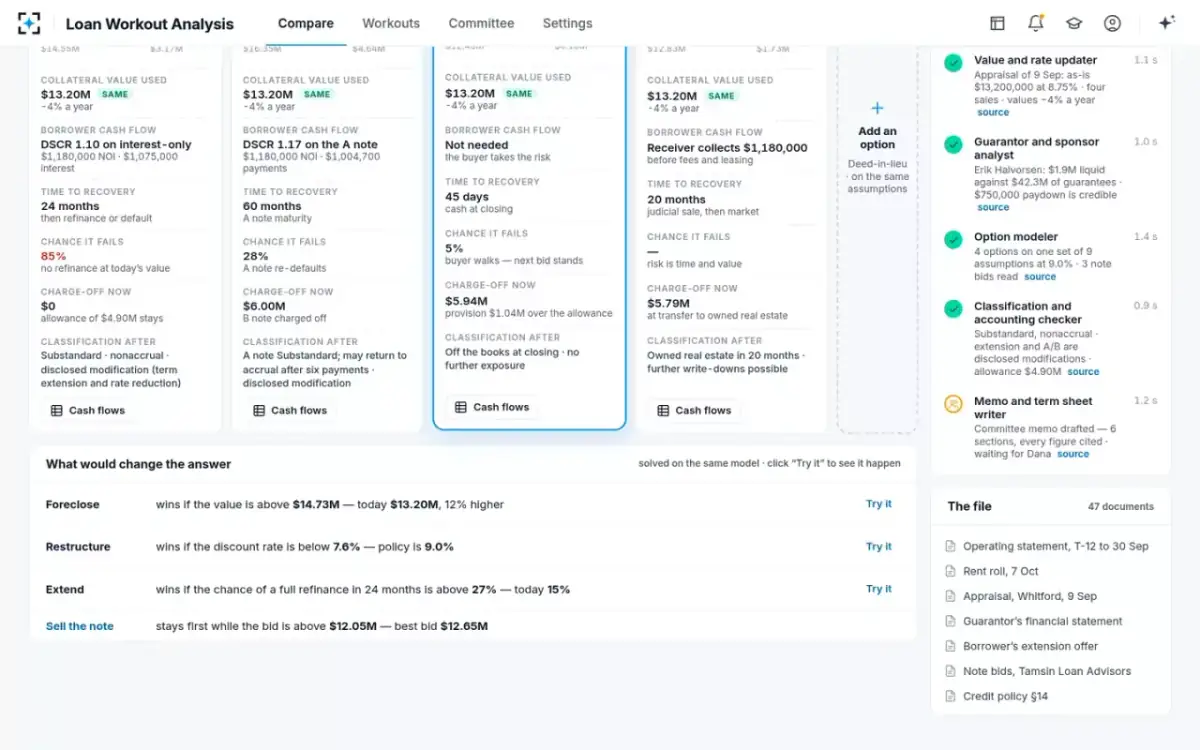Click the Restructure row label

click(78, 547)
